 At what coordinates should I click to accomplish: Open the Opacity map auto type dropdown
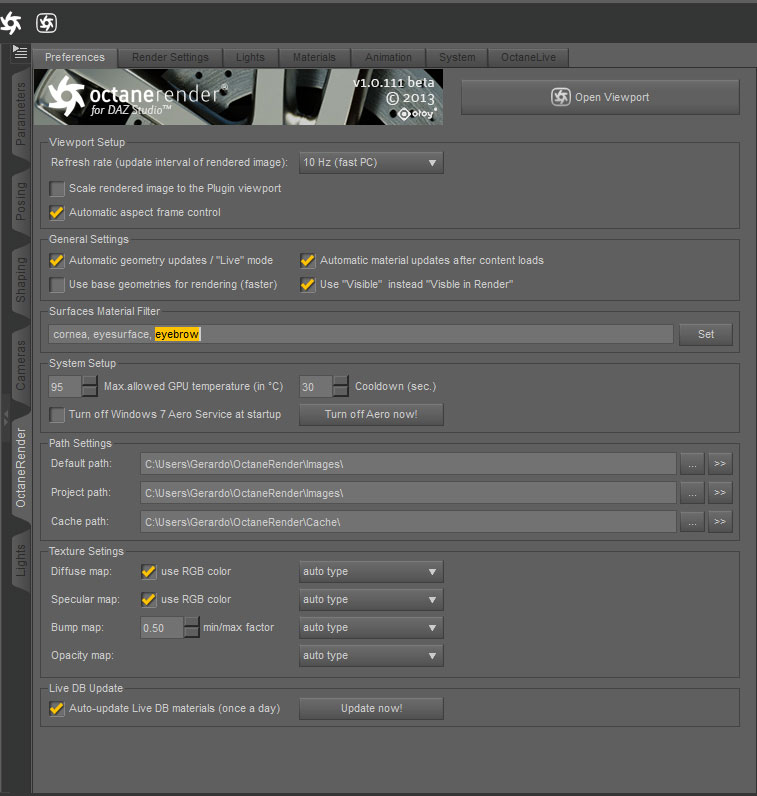371,655
